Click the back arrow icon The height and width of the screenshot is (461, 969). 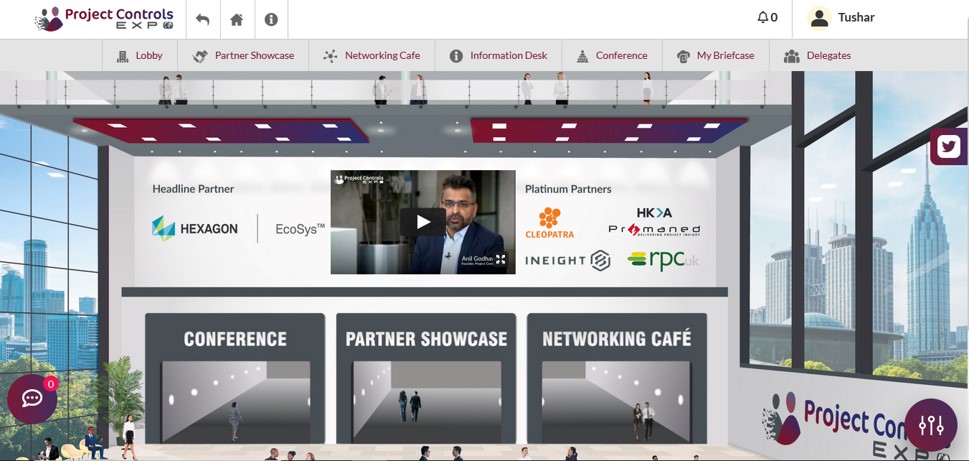coord(203,19)
